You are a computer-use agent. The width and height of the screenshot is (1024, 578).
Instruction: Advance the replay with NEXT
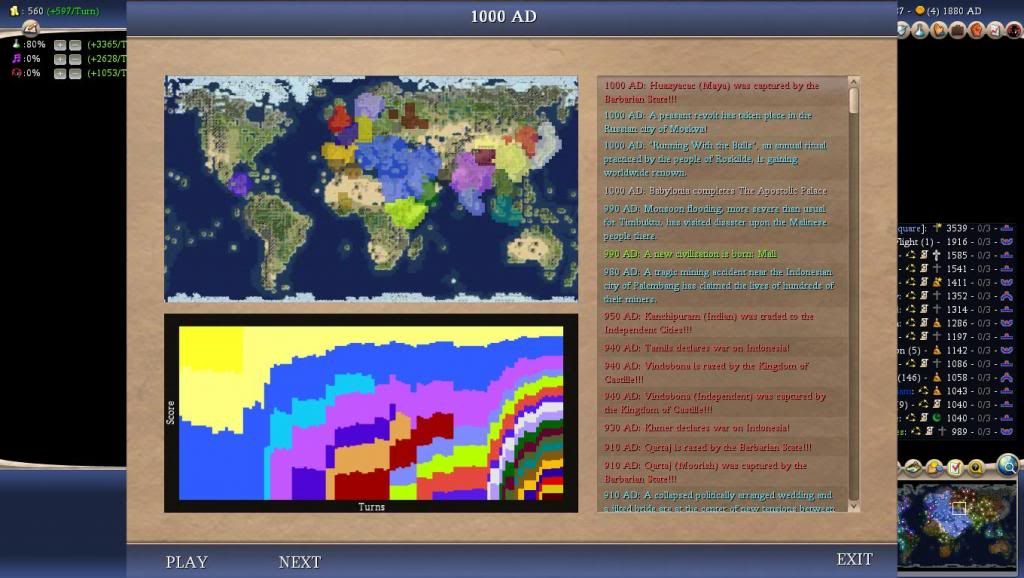click(x=300, y=562)
